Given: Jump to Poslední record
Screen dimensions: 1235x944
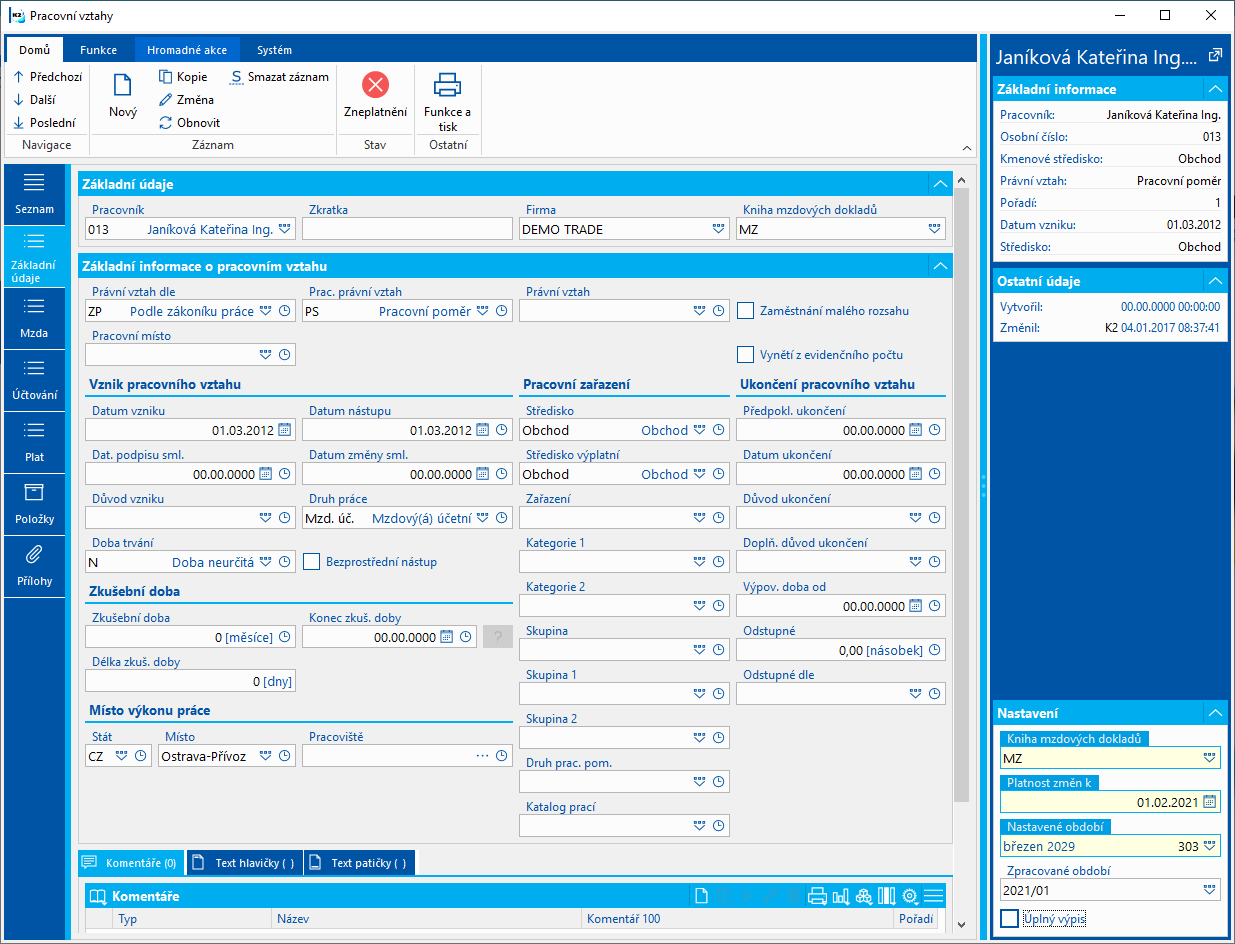Looking at the screenshot, I should point(44,122).
